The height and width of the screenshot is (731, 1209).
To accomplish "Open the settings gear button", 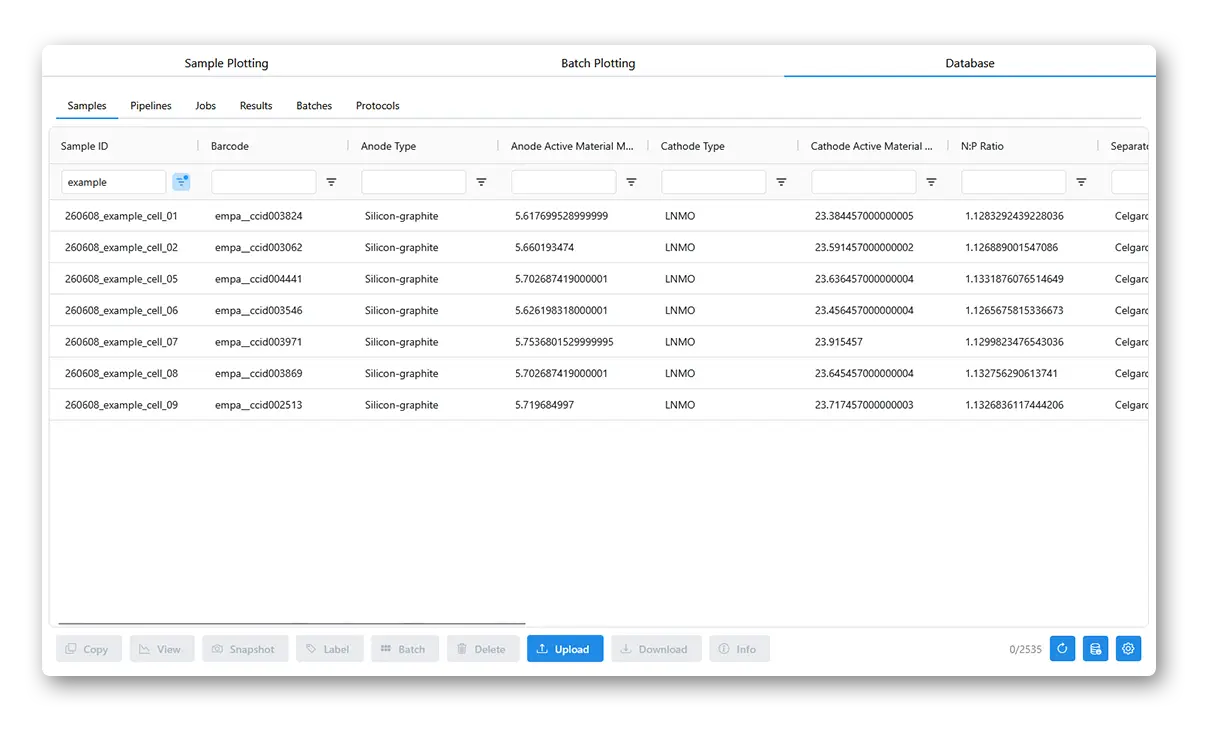I will (x=1128, y=649).
